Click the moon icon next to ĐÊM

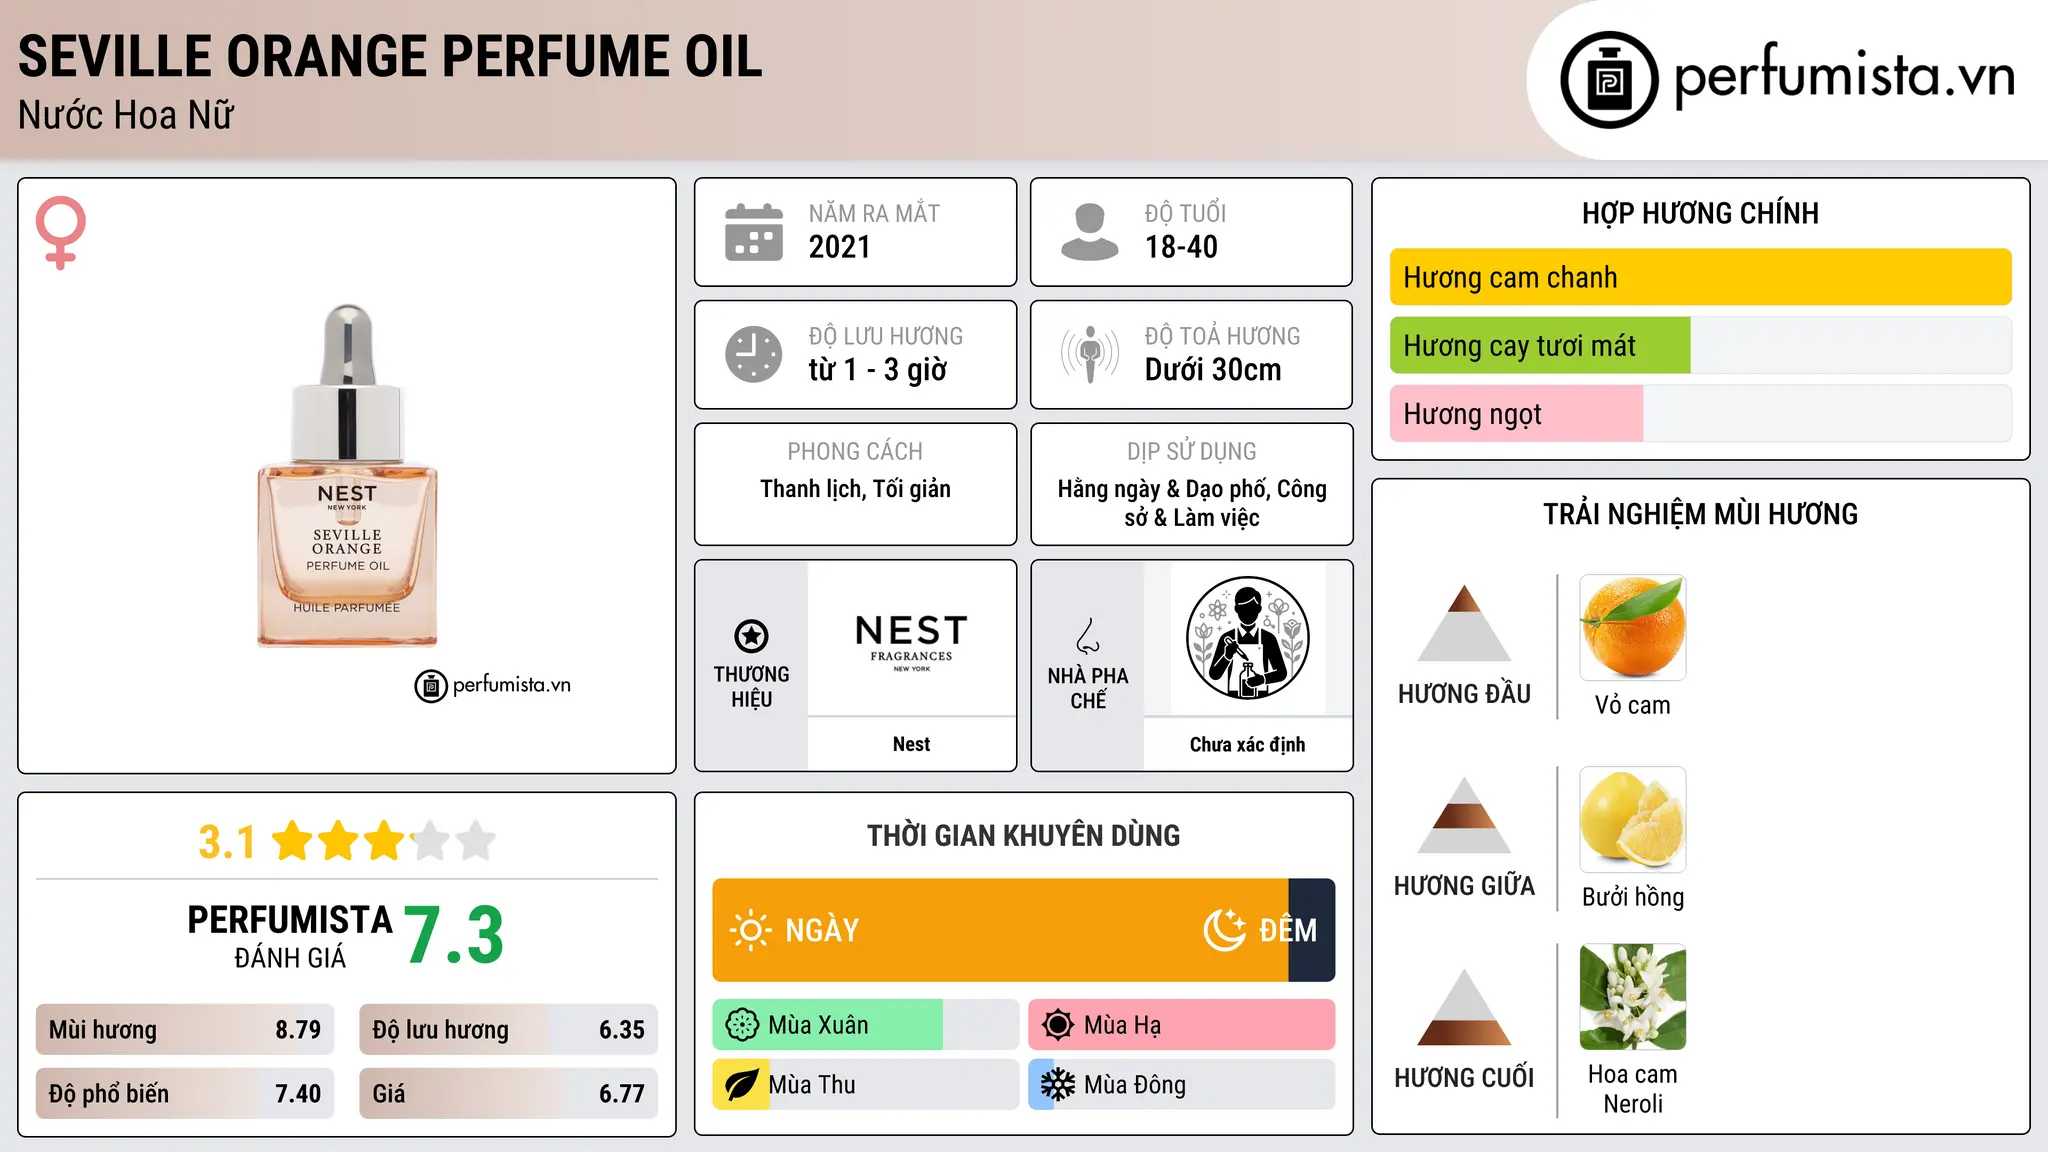click(x=1224, y=930)
